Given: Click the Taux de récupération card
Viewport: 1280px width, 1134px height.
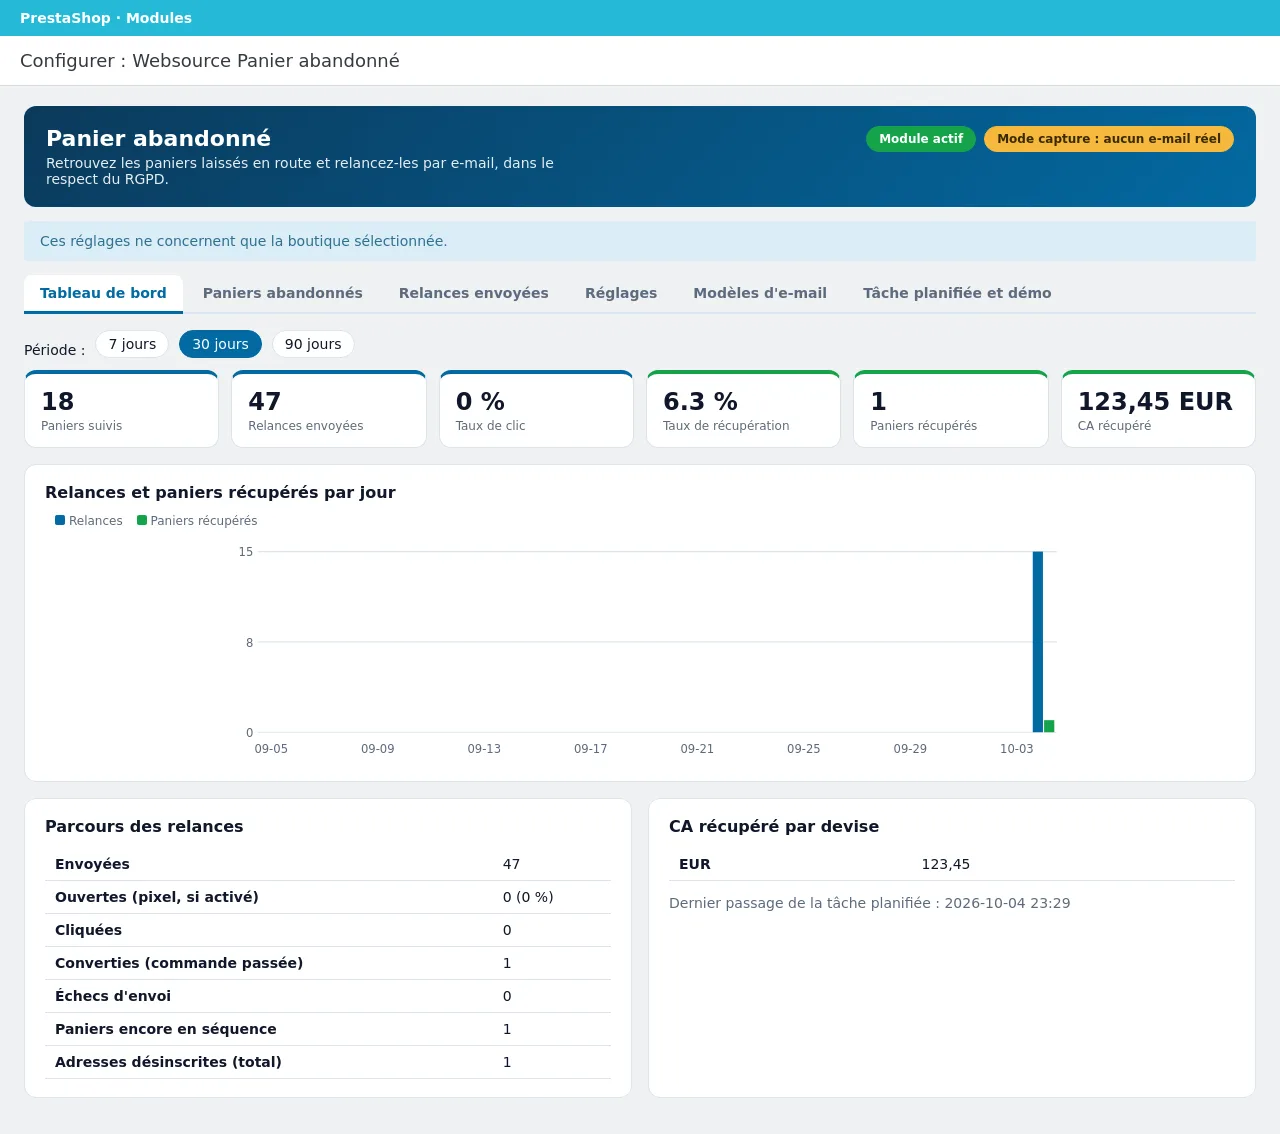Looking at the screenshot, I should point(743,409).
